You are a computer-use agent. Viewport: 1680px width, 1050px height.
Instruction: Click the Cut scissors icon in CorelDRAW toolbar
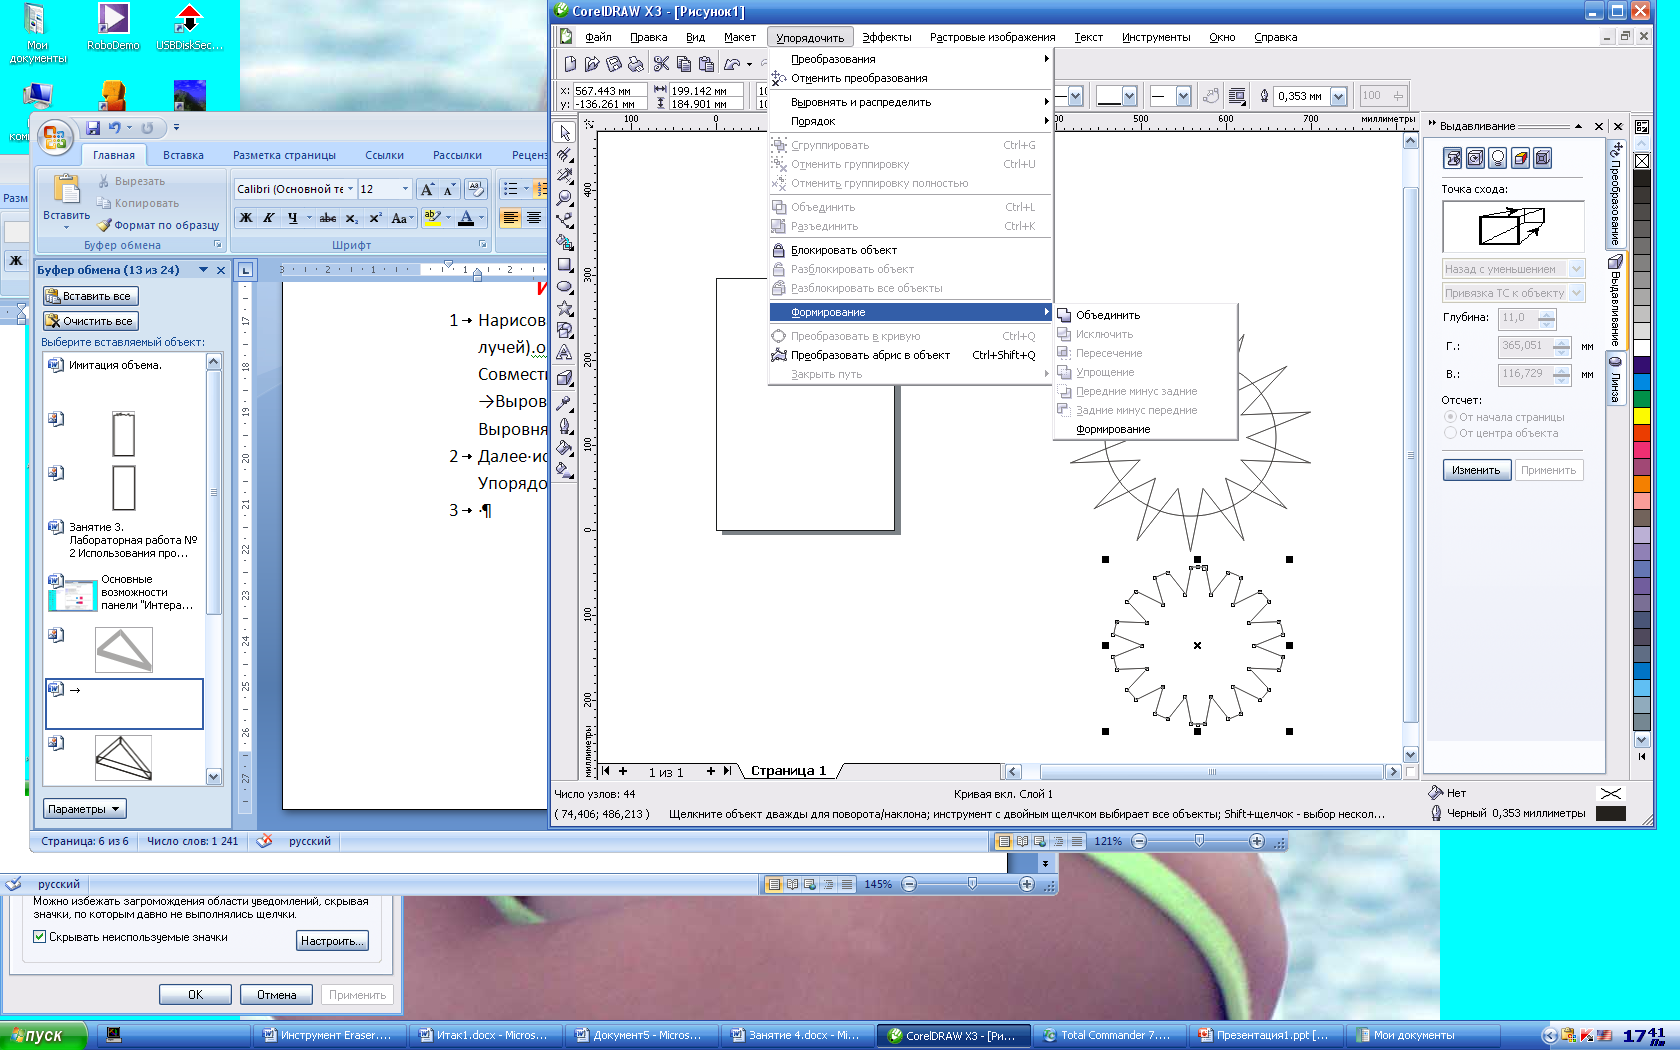coord(661,64)
